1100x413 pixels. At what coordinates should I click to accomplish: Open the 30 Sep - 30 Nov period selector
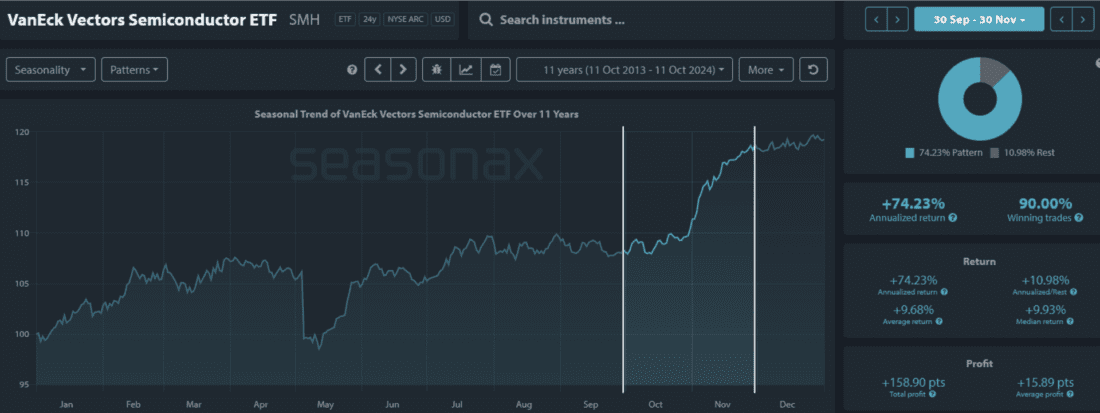[x=978, y=19]
